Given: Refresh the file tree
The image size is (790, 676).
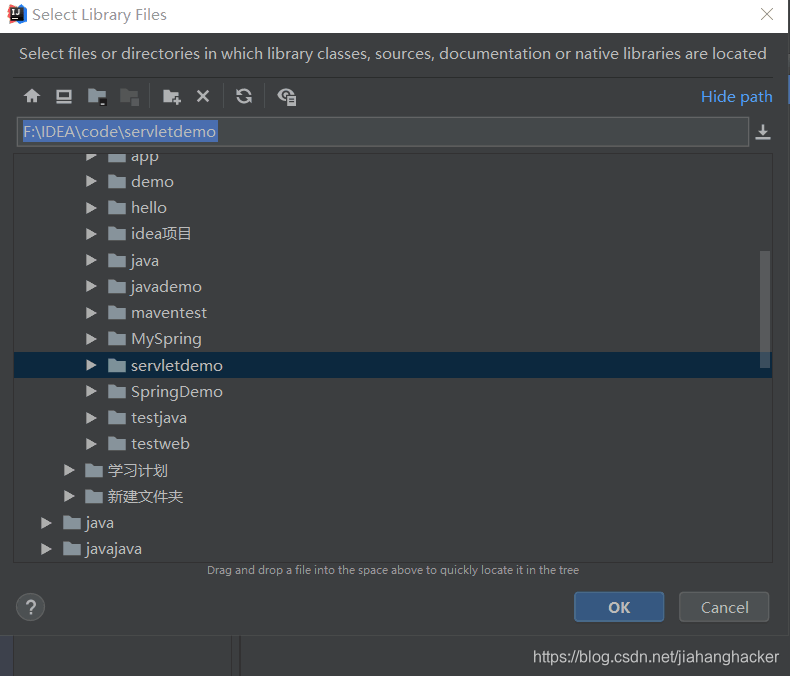Looking at the screenshot, I should tap(244, 96).
